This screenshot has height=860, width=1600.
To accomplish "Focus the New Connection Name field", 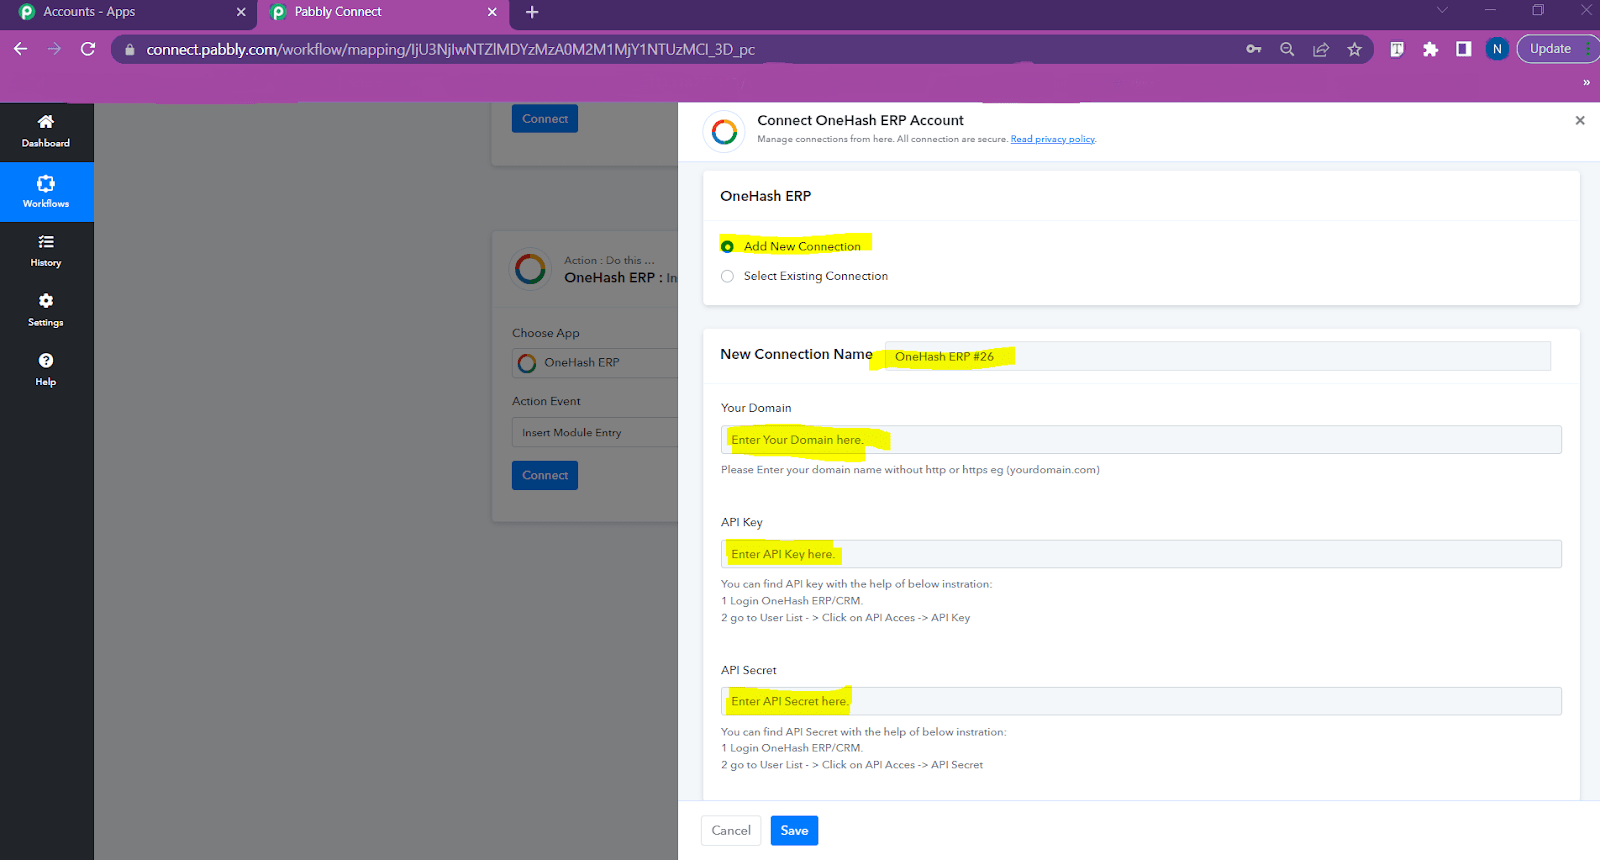I will tap(1217, 356).
